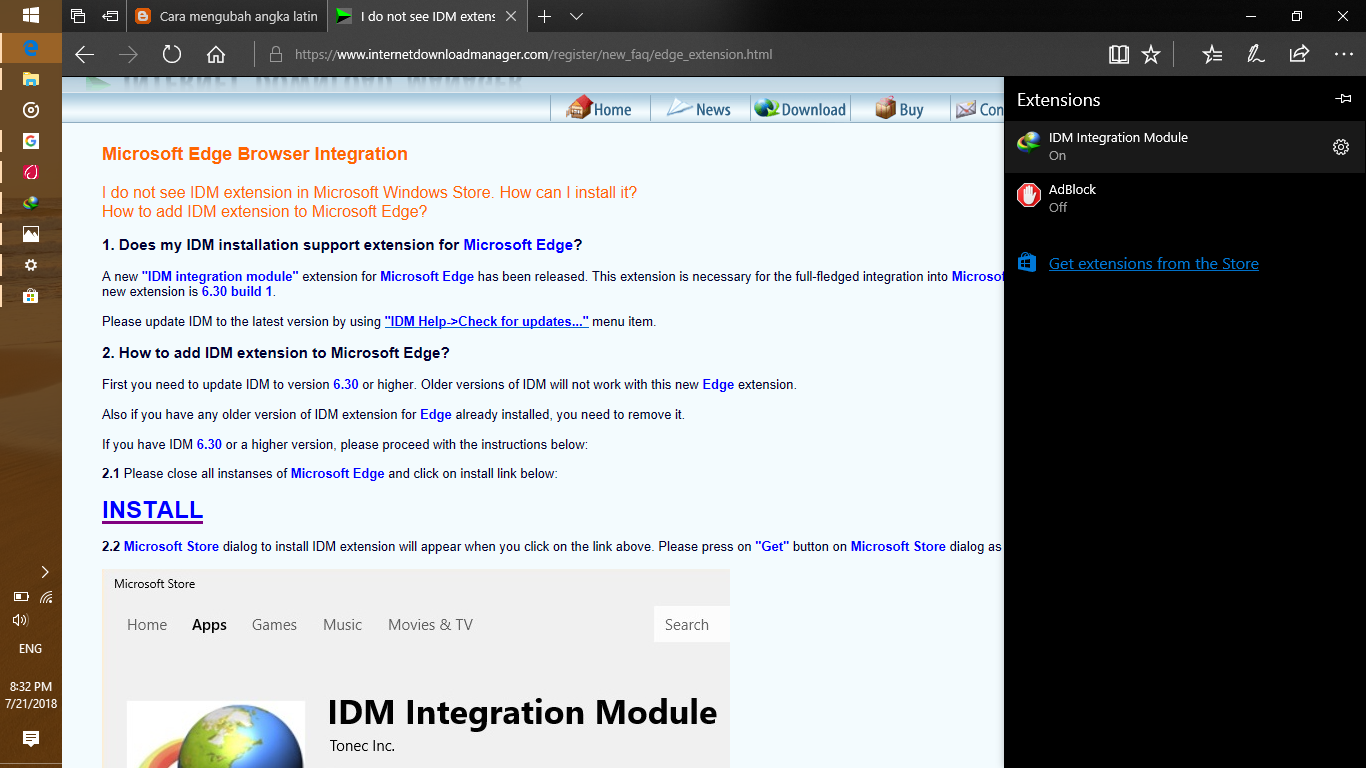Share this page using the share icon
Image resolution: width=1366 pixels, height=768 pixels.
1297,54
